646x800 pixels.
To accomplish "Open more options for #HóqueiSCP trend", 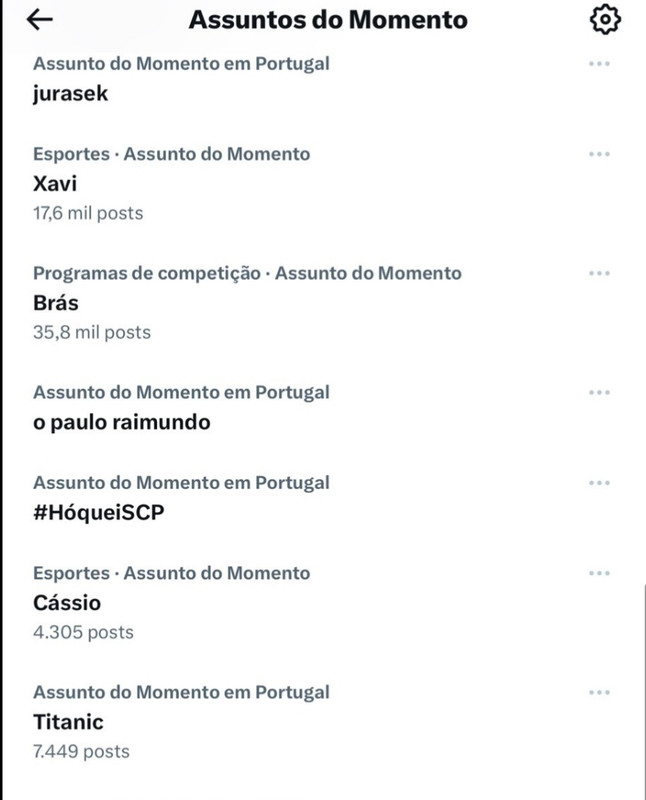I will coord(599,483).
